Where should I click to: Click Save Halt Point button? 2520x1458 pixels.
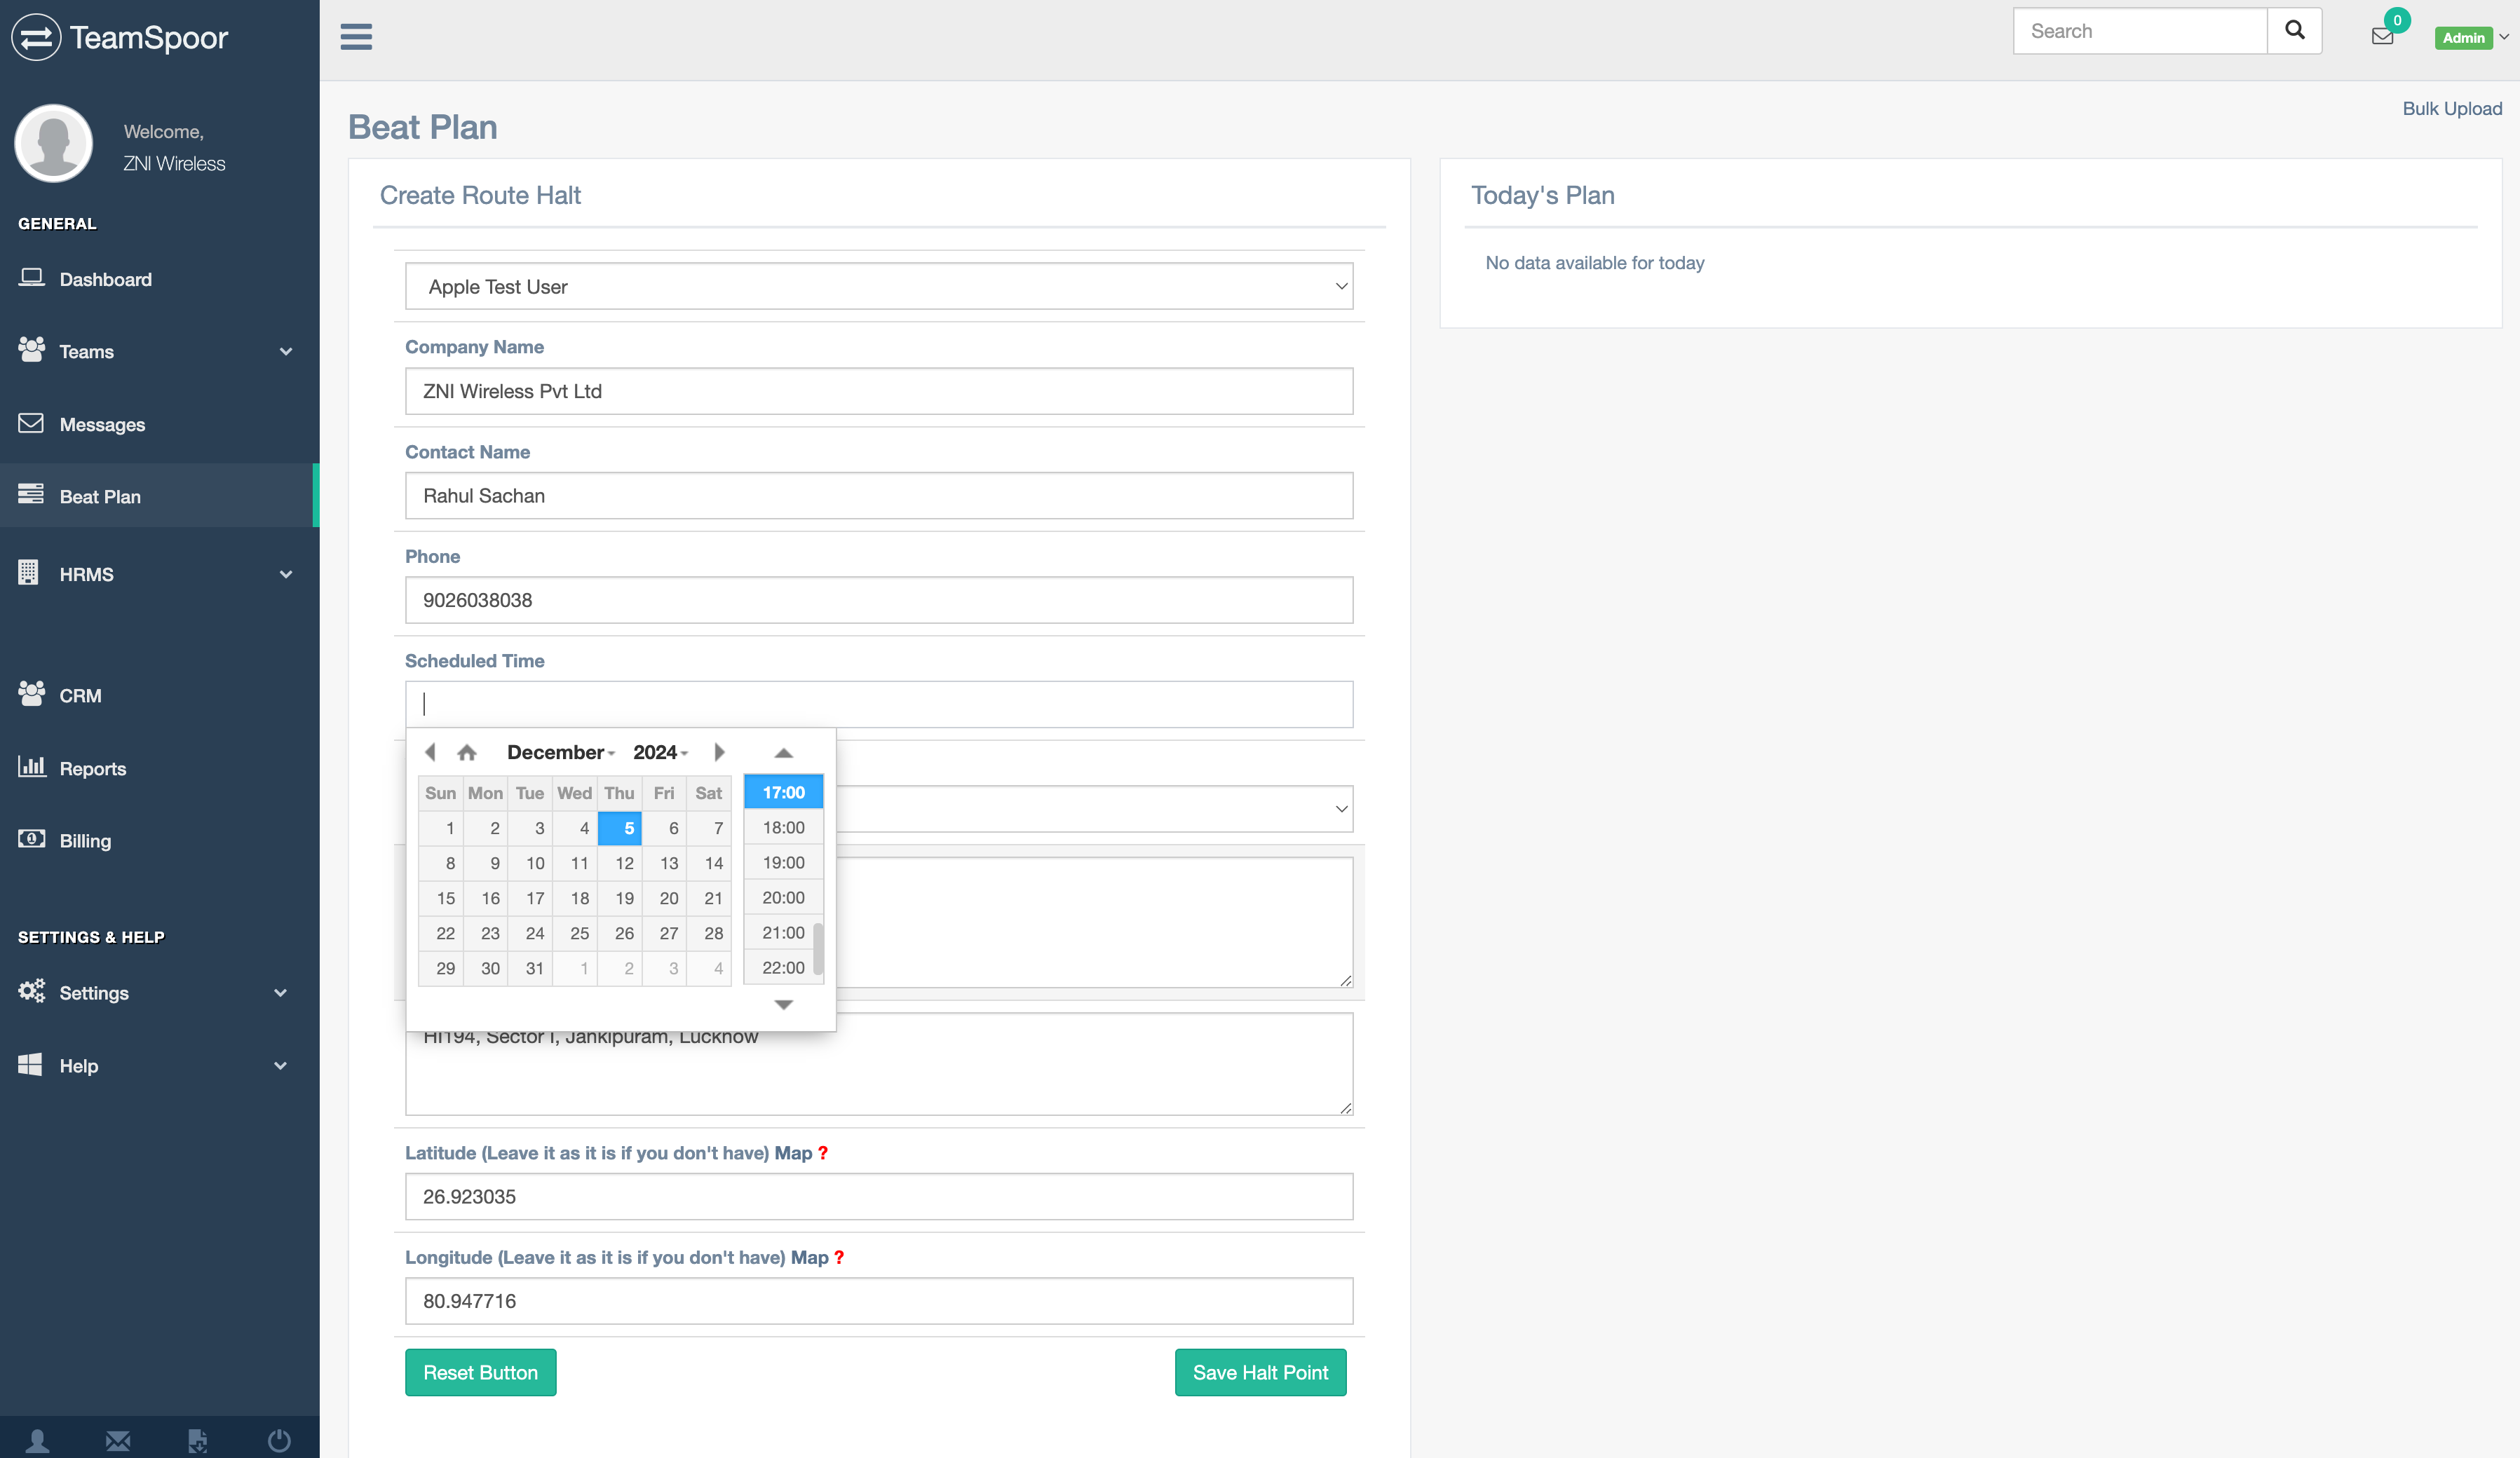[1261, 1373]
